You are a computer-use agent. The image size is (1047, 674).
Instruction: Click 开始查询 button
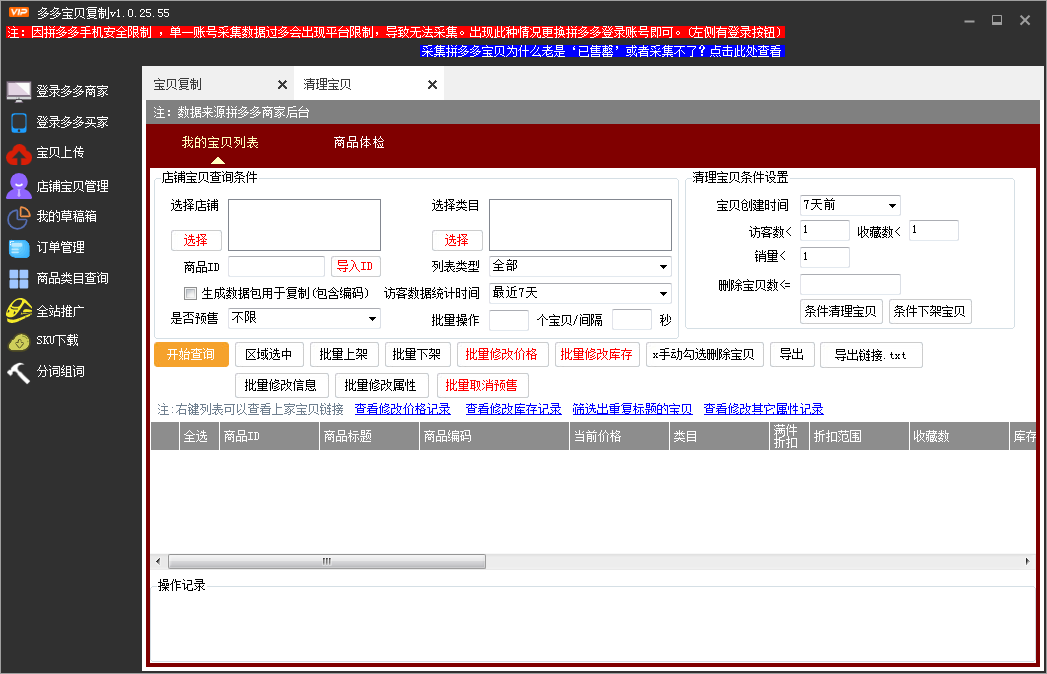[192, 355]
